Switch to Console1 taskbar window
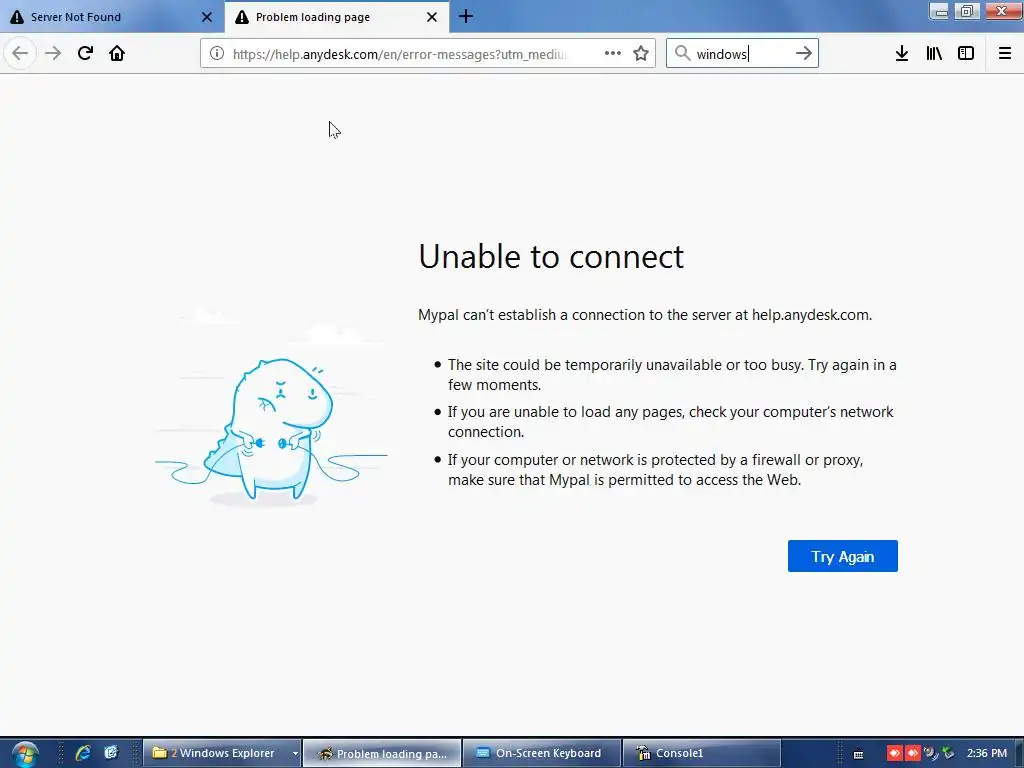This screenshot has width=1024, height=768. 701,753
